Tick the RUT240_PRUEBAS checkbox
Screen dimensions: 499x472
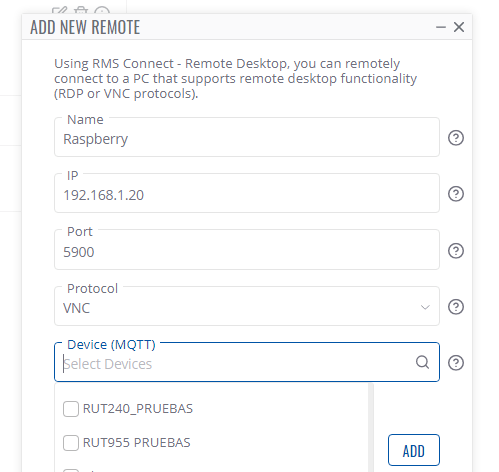click(71, 409)
